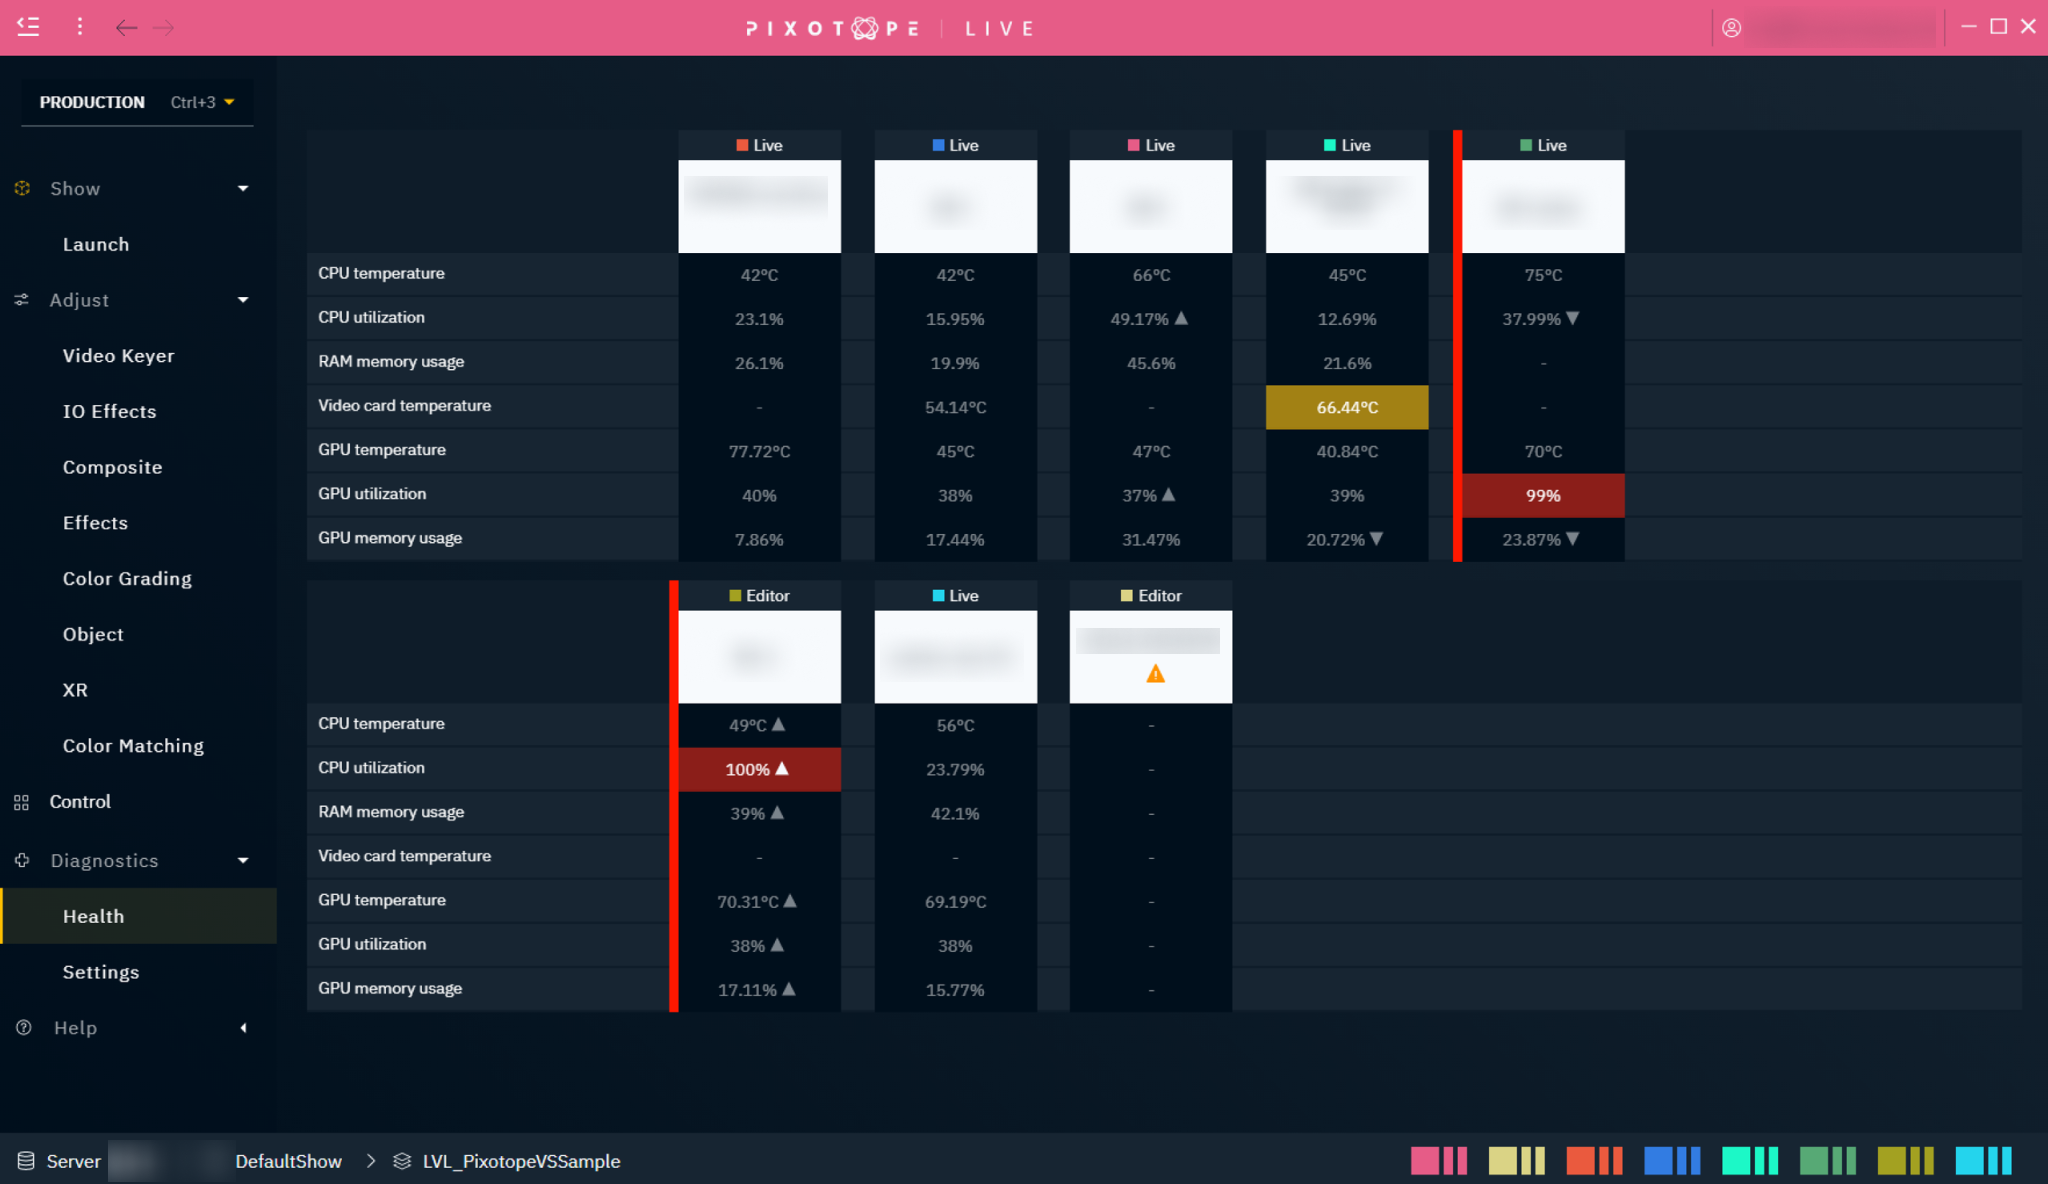
Task: Open the Video Keyer panel
Action: coord(118,356)
